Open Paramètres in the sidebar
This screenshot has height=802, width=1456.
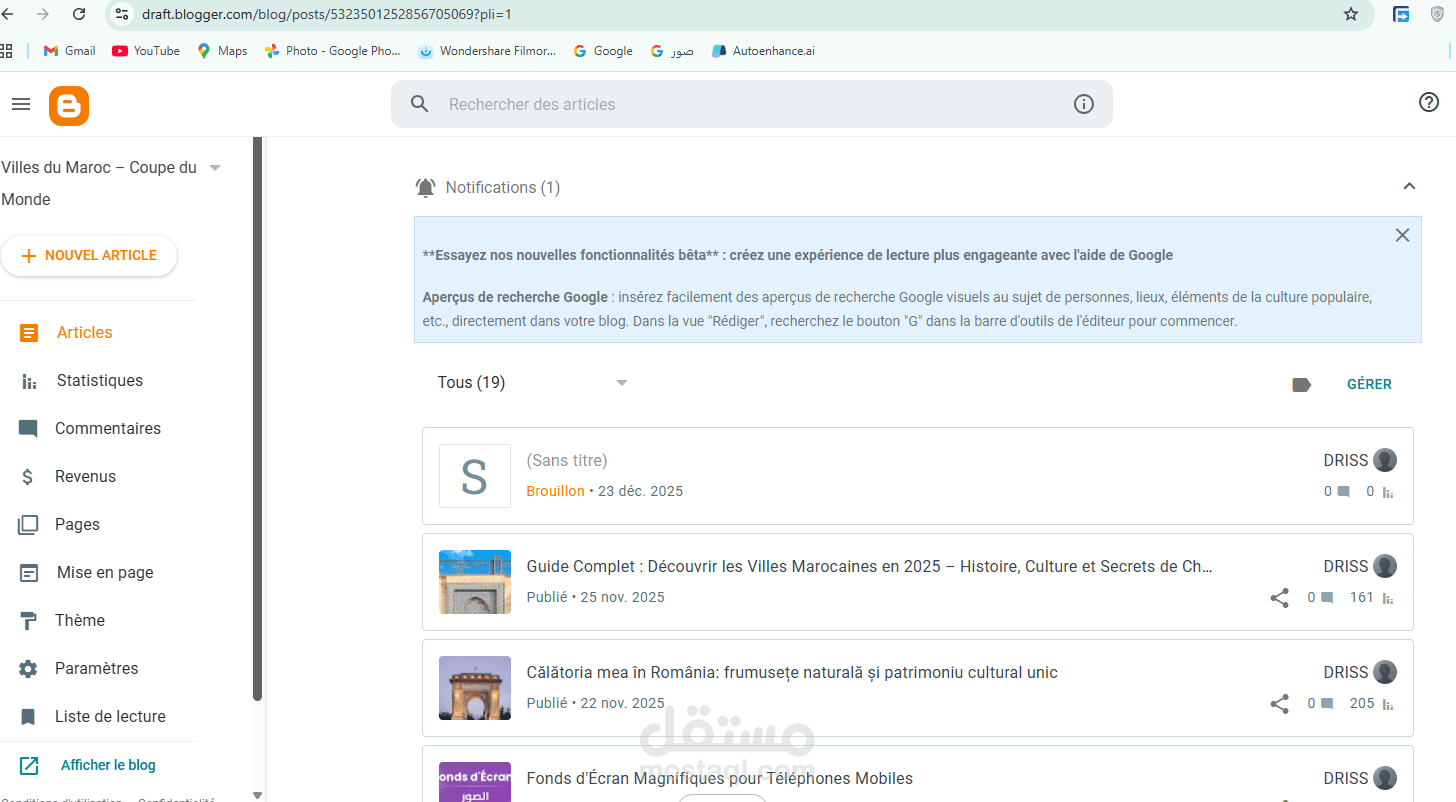98,669
